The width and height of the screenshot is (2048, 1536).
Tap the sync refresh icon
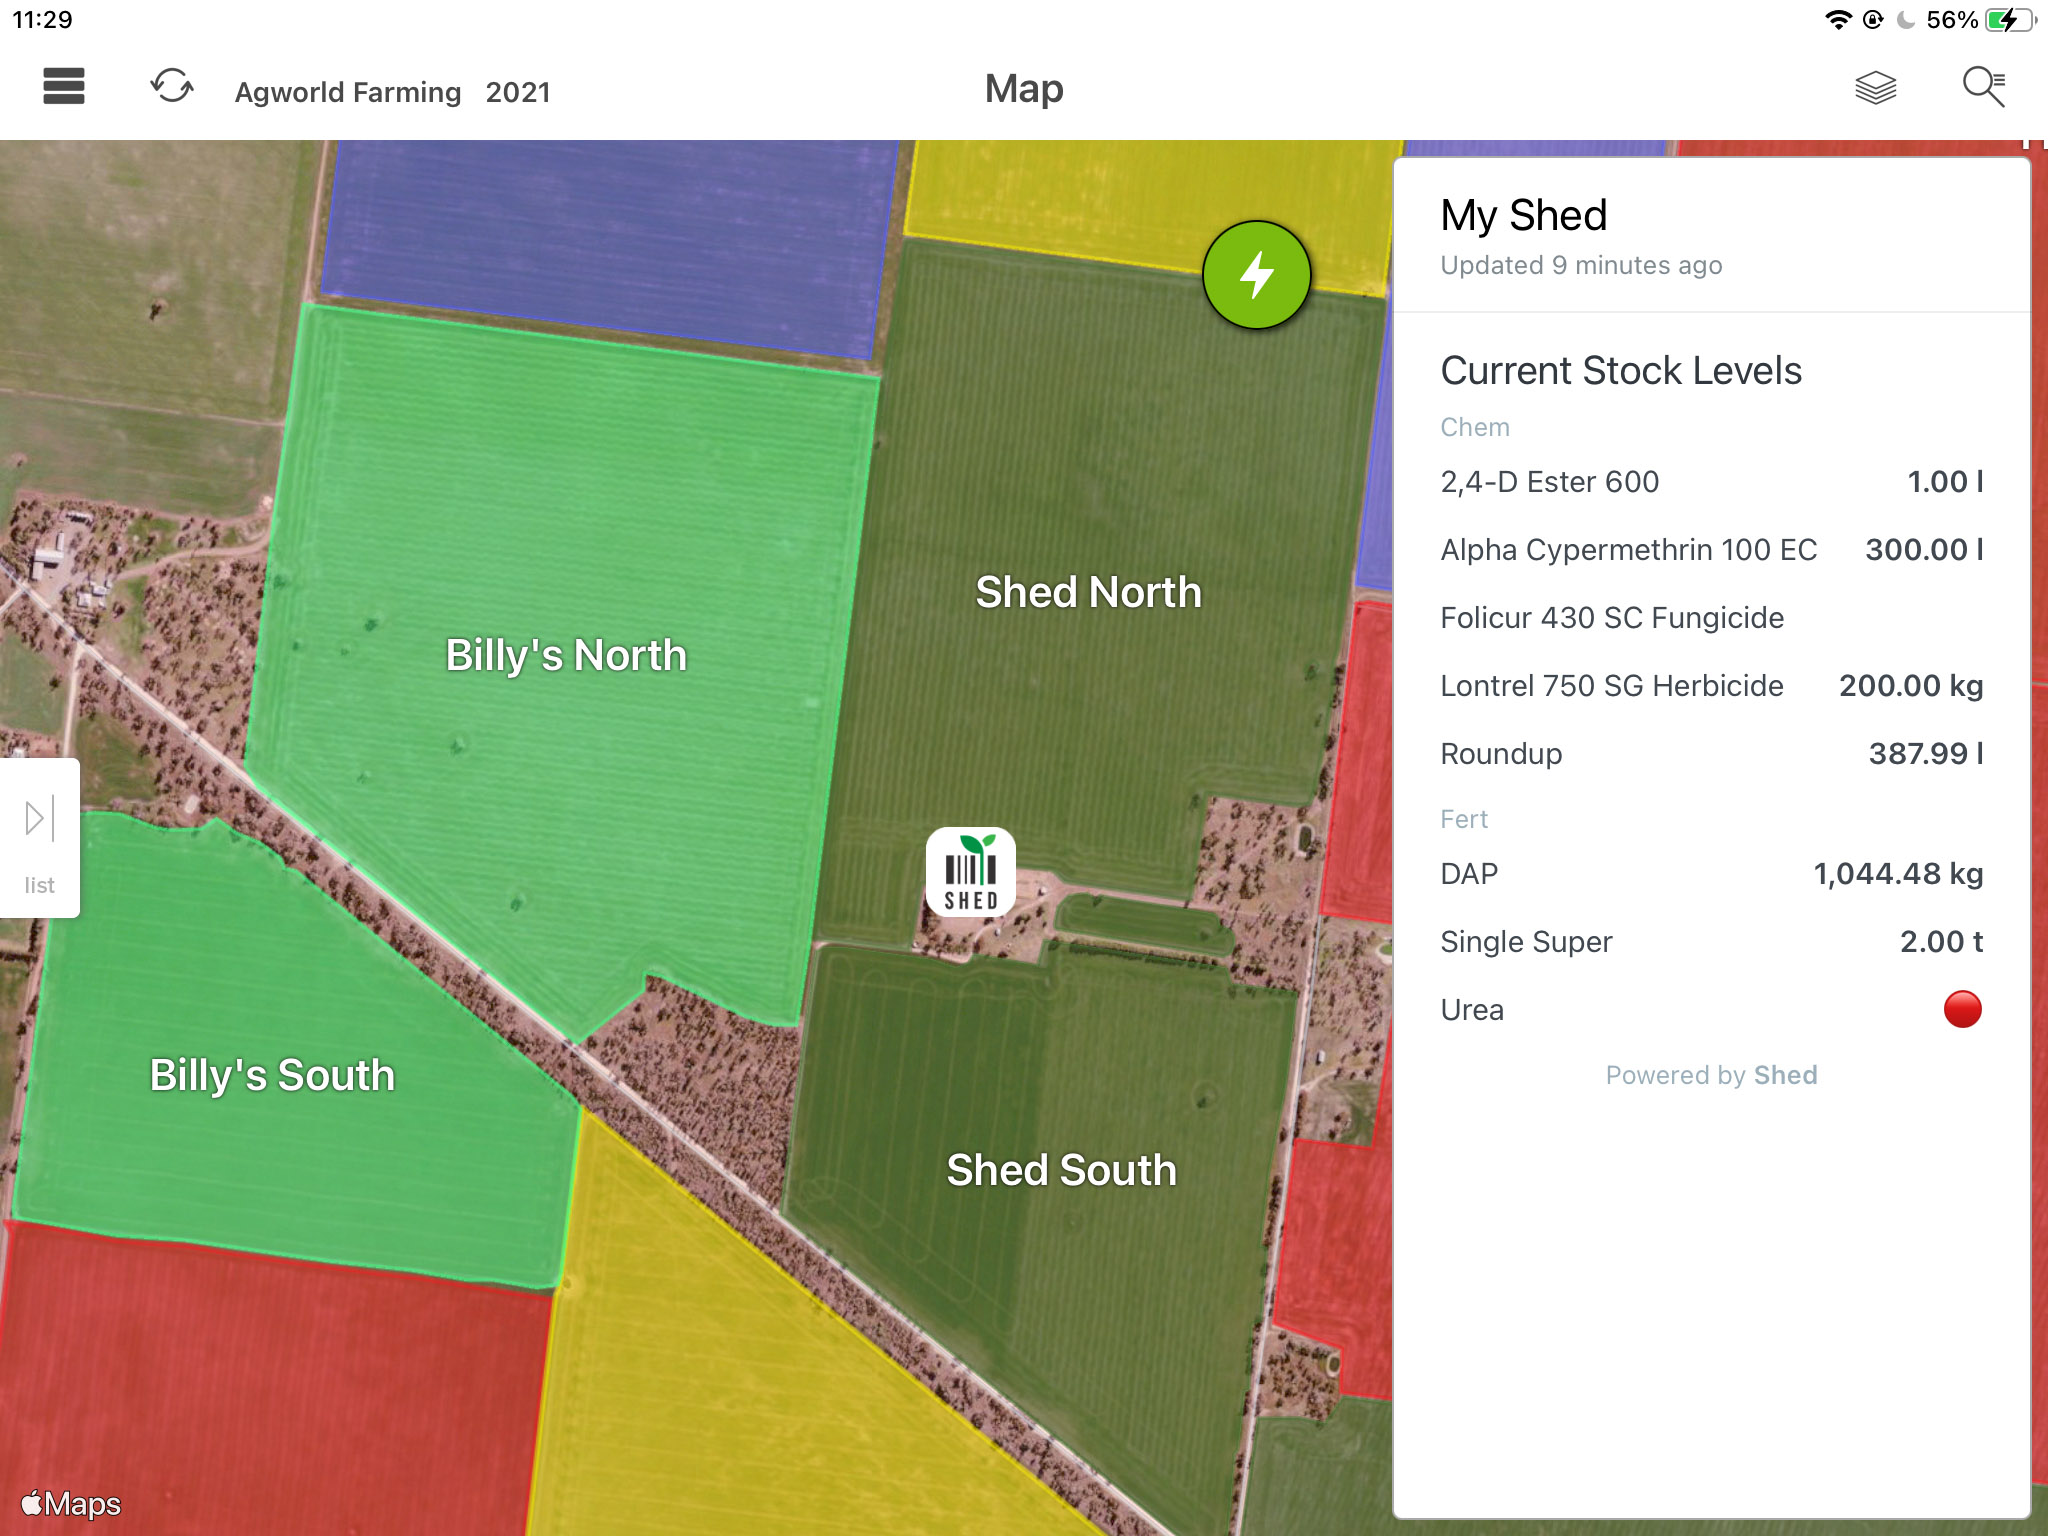(172, 86)
